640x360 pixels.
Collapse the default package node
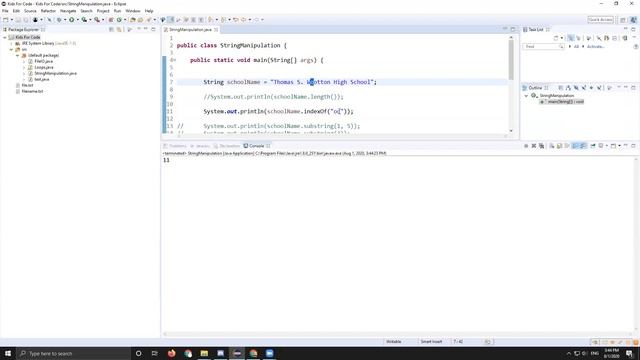pos(18,56)
